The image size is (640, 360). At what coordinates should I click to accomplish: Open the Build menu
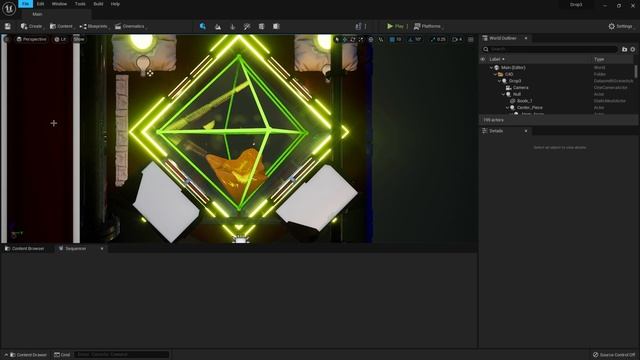pos(98,4)
